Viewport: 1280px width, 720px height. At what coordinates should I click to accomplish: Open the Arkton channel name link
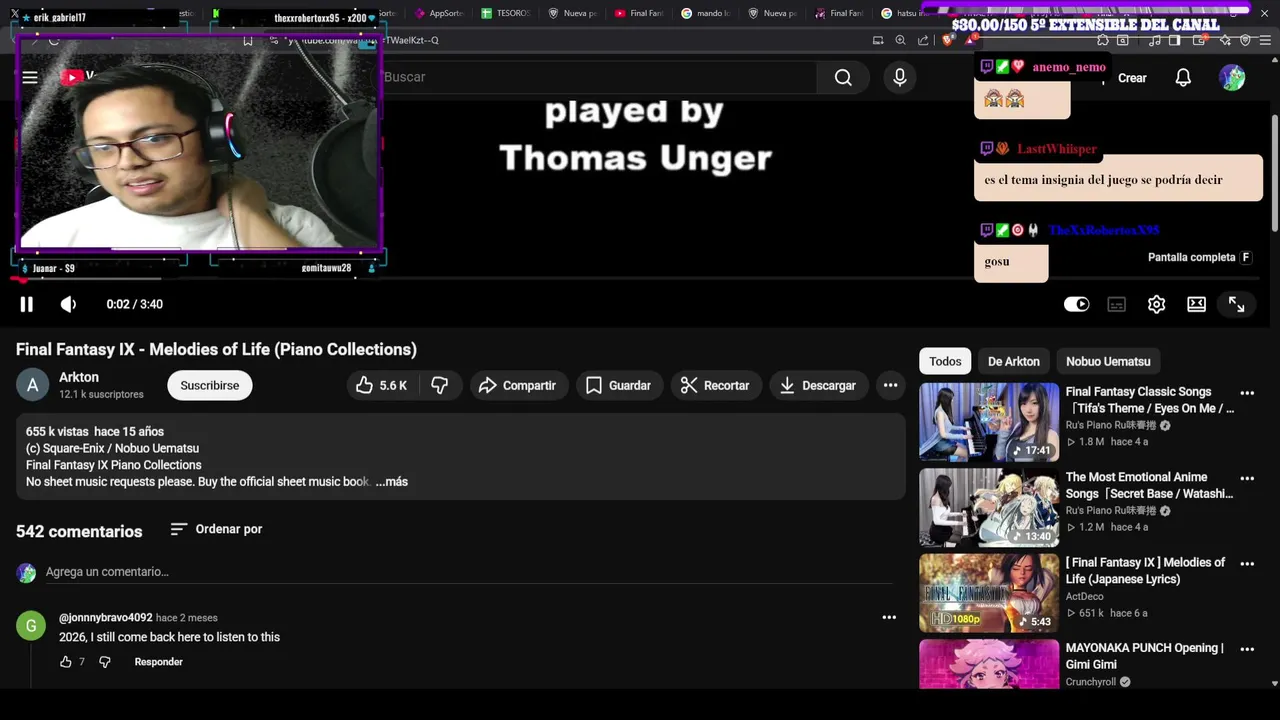[79, 377]
